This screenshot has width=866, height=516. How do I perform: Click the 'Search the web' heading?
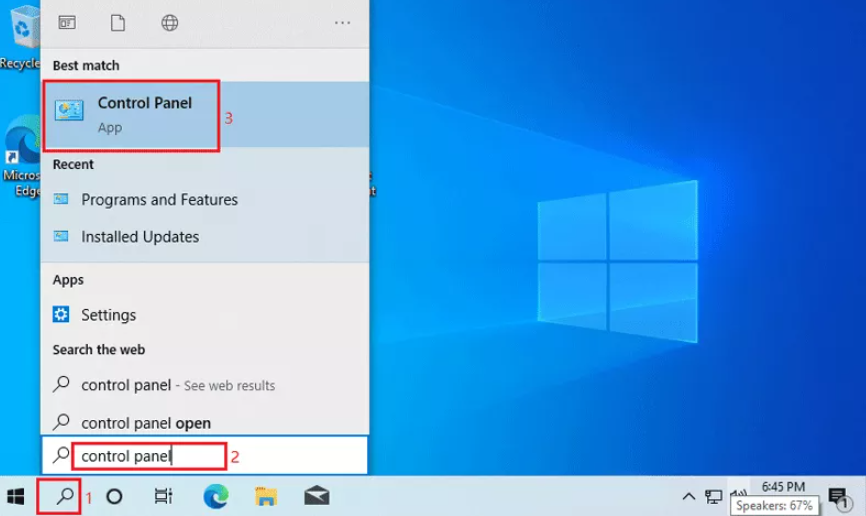point(98,350)
